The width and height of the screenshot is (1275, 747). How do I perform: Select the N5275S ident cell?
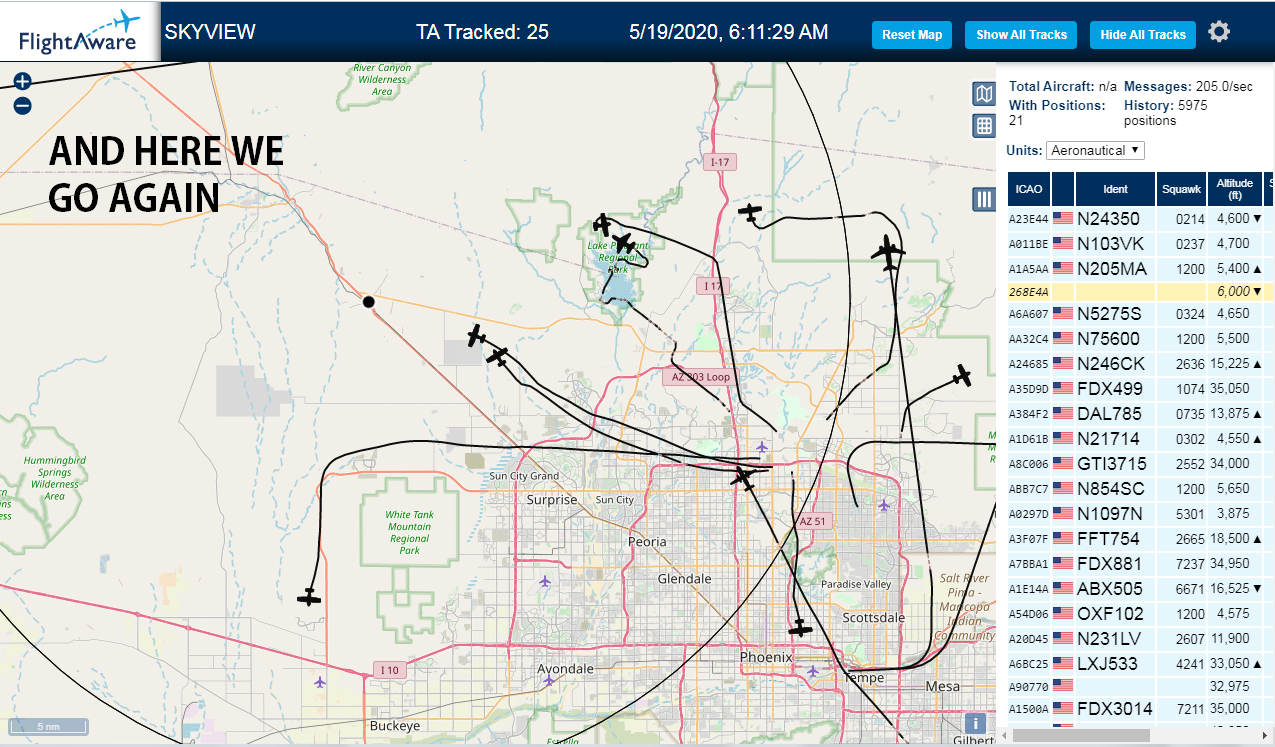(x=1115, y=313)
